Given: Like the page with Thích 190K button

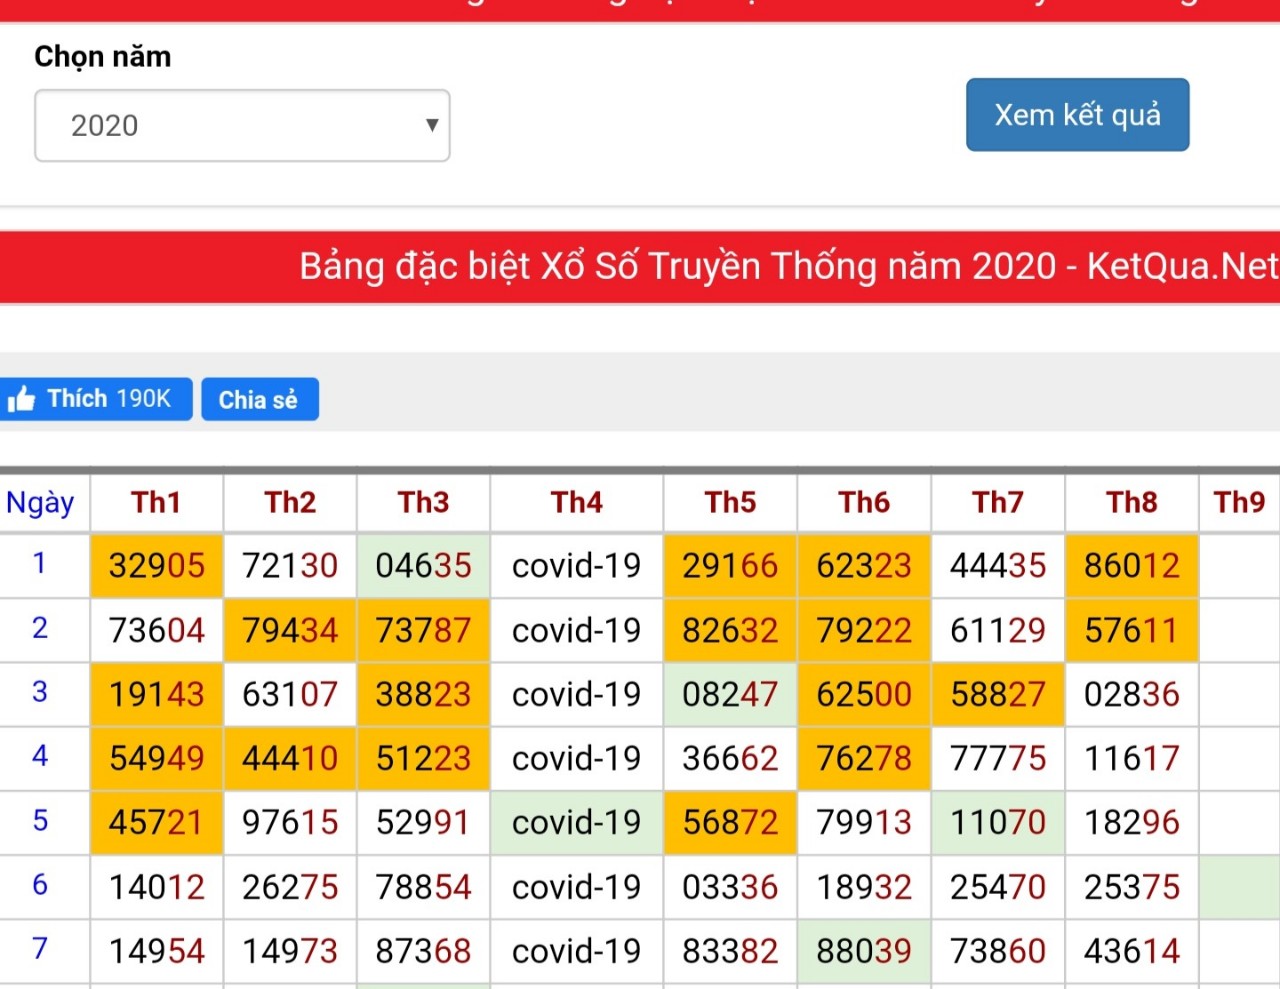Looking at the screenshot, I should 96,399.
